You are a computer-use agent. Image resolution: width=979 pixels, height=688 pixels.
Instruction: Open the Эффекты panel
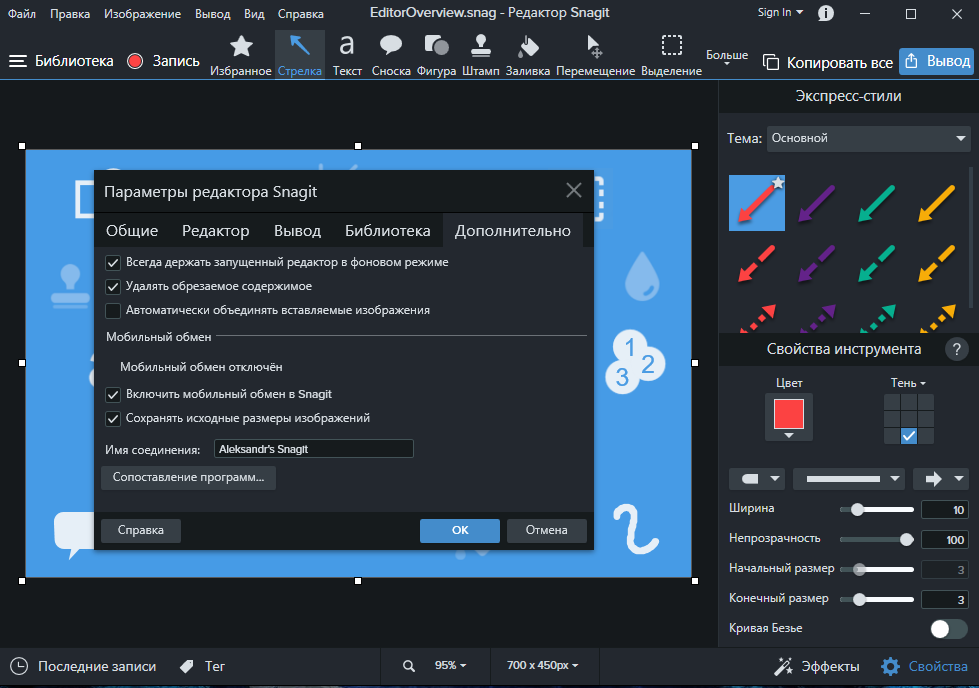817,666
